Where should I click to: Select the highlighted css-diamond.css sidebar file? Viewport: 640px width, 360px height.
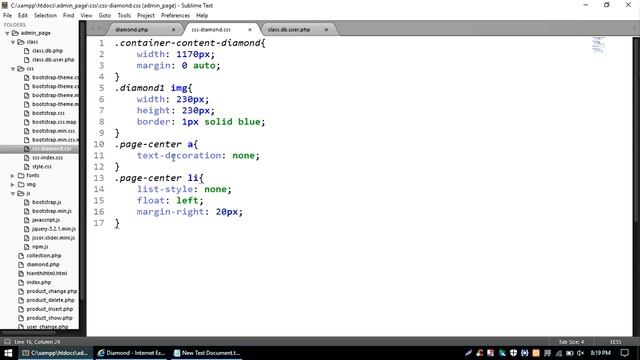click(x=51, y=149)
